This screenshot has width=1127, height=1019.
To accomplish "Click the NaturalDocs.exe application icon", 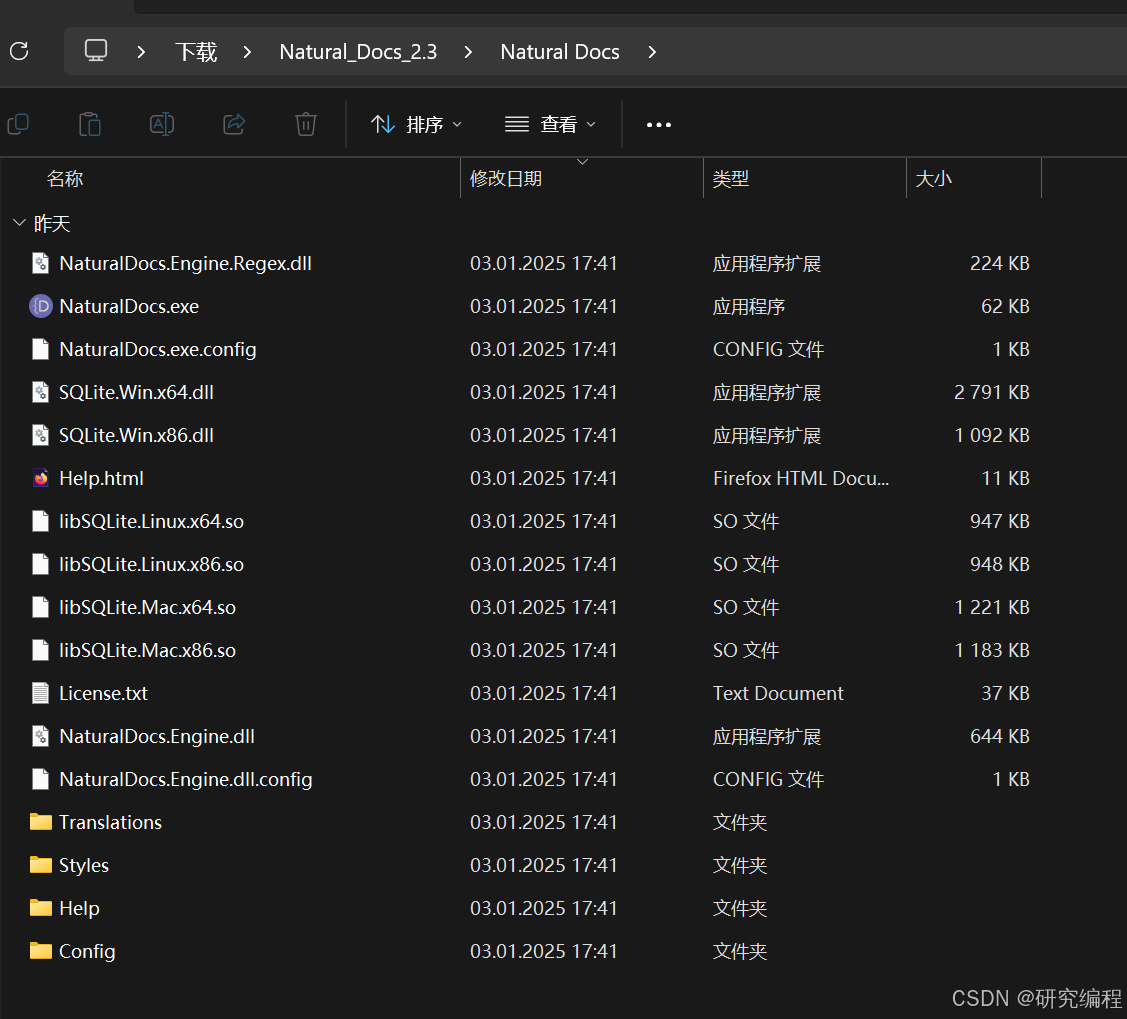I will pos(41,306).
